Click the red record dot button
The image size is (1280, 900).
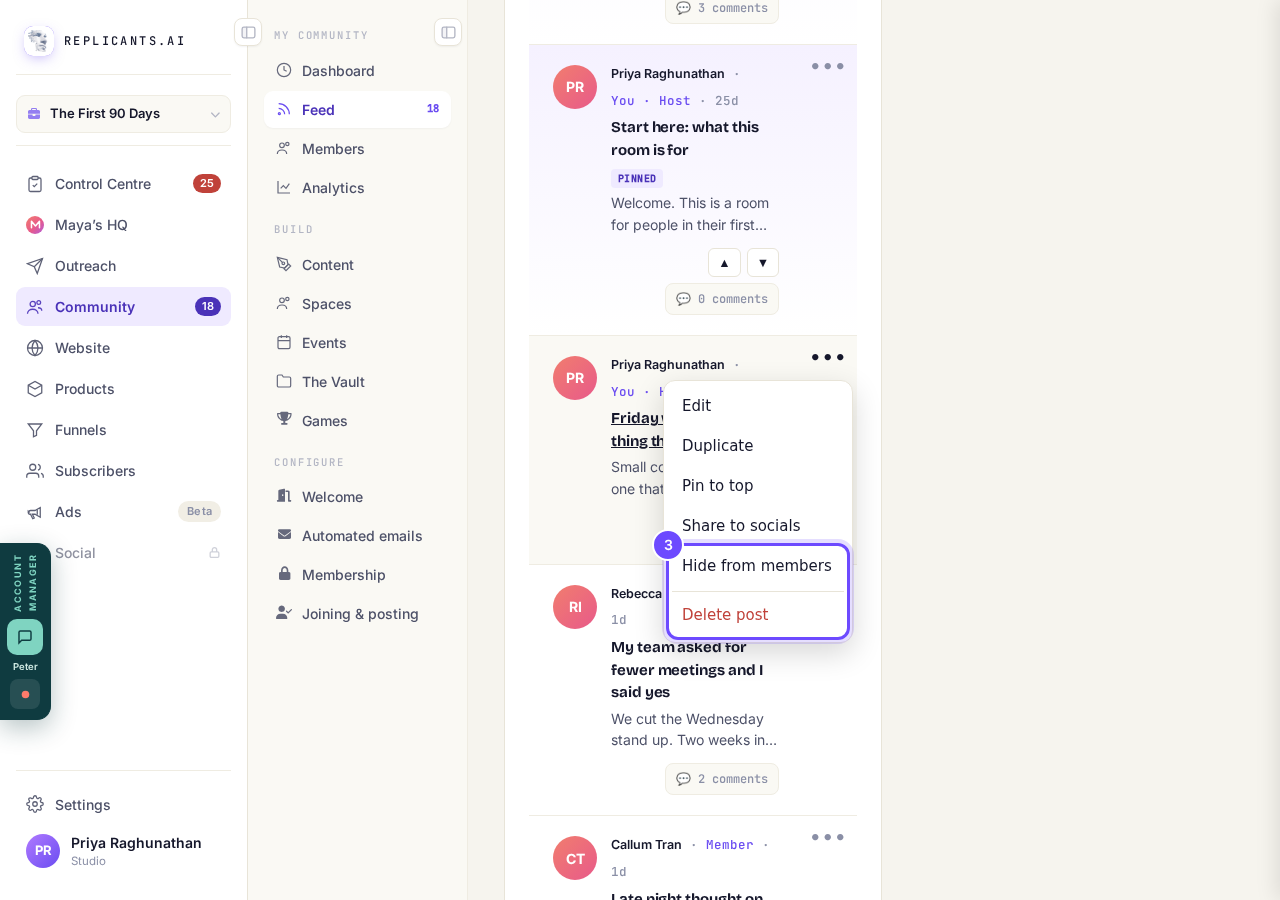click(25, 694)
